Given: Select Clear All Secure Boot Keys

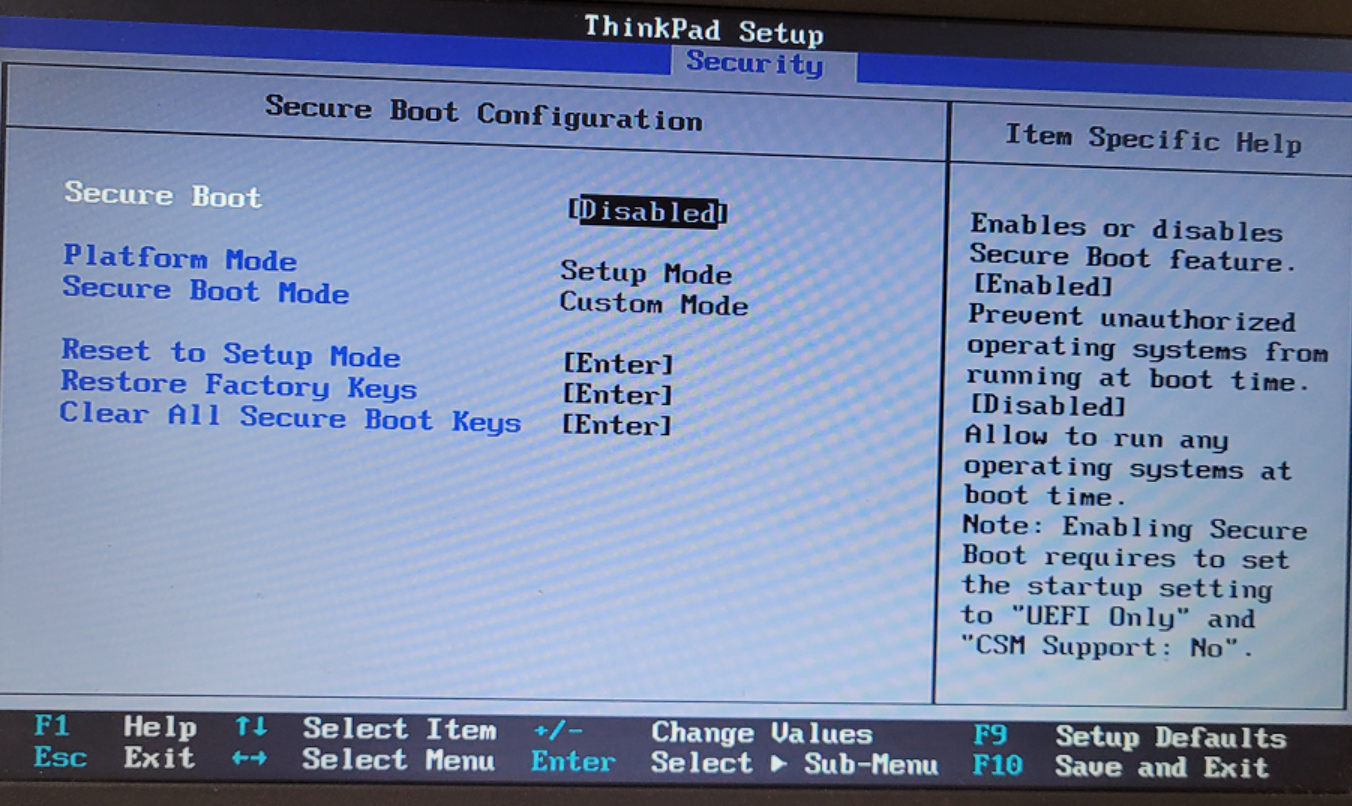Looking at the screenshot, I should pos(290,417).
